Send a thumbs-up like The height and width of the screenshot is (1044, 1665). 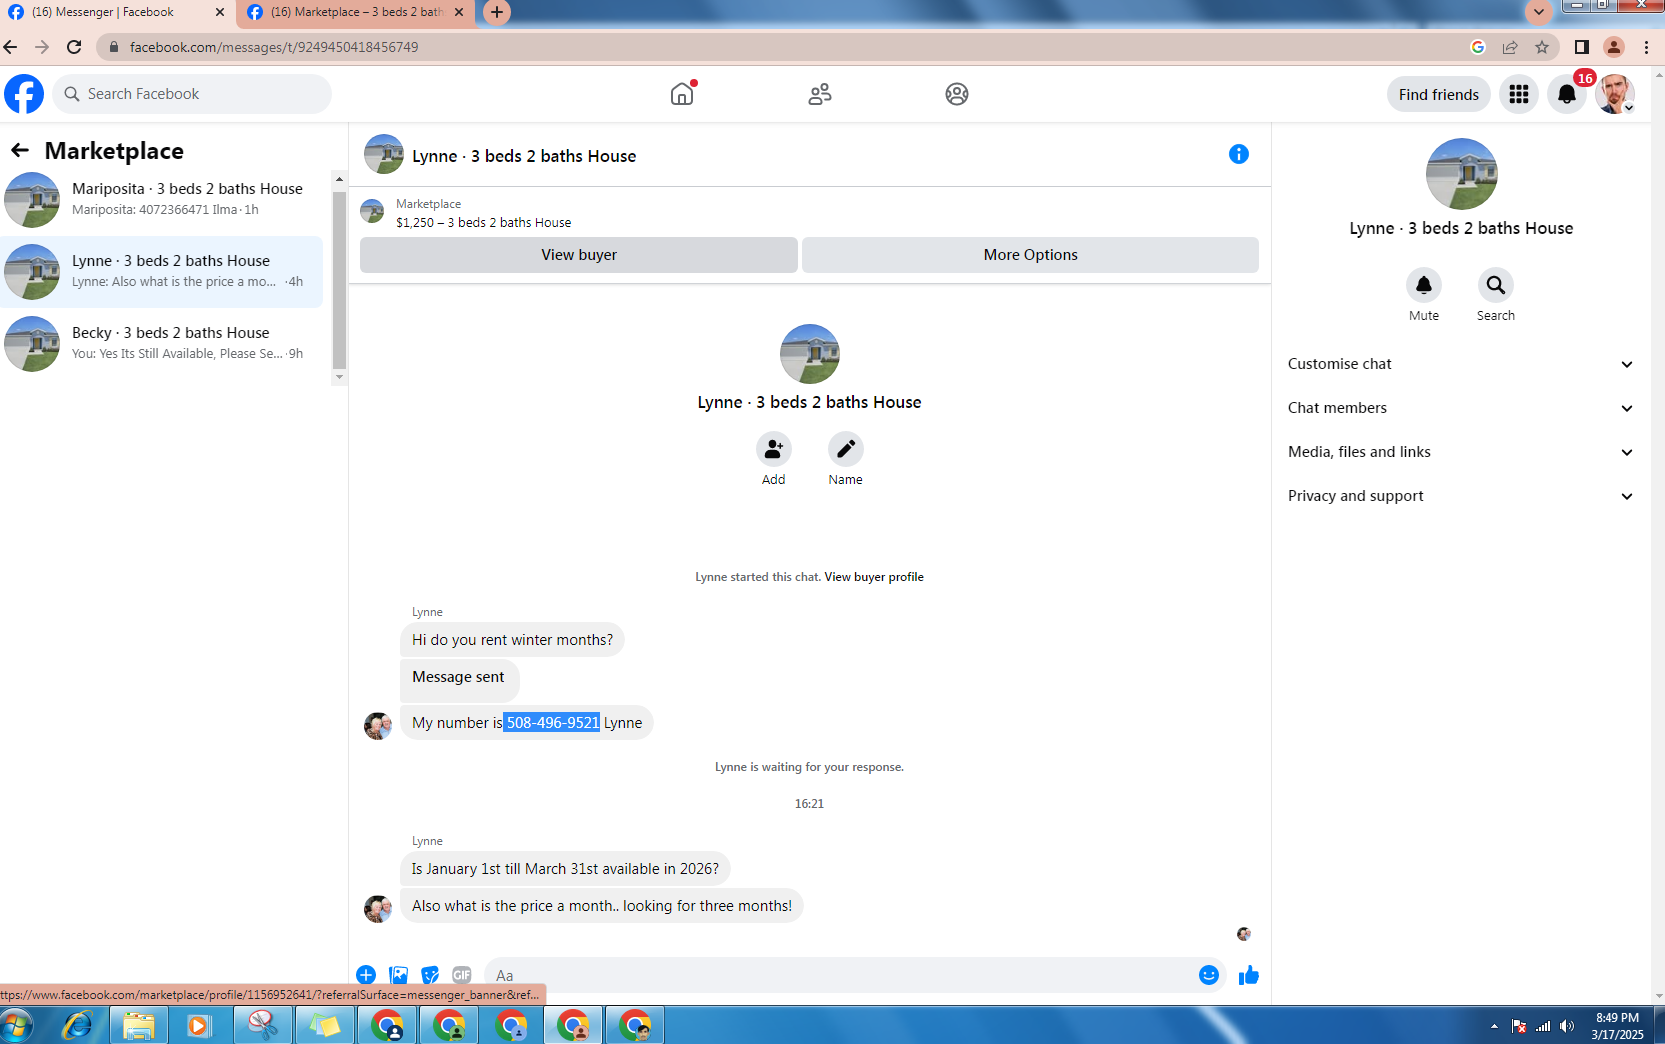point(1249,975)
